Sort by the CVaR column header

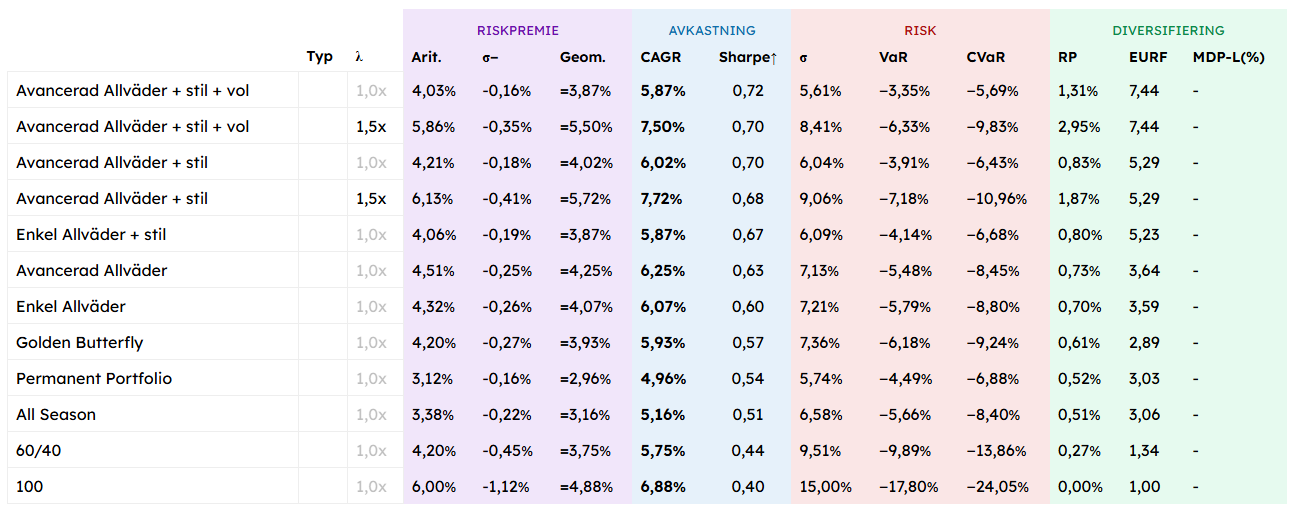tap(985, 57)
